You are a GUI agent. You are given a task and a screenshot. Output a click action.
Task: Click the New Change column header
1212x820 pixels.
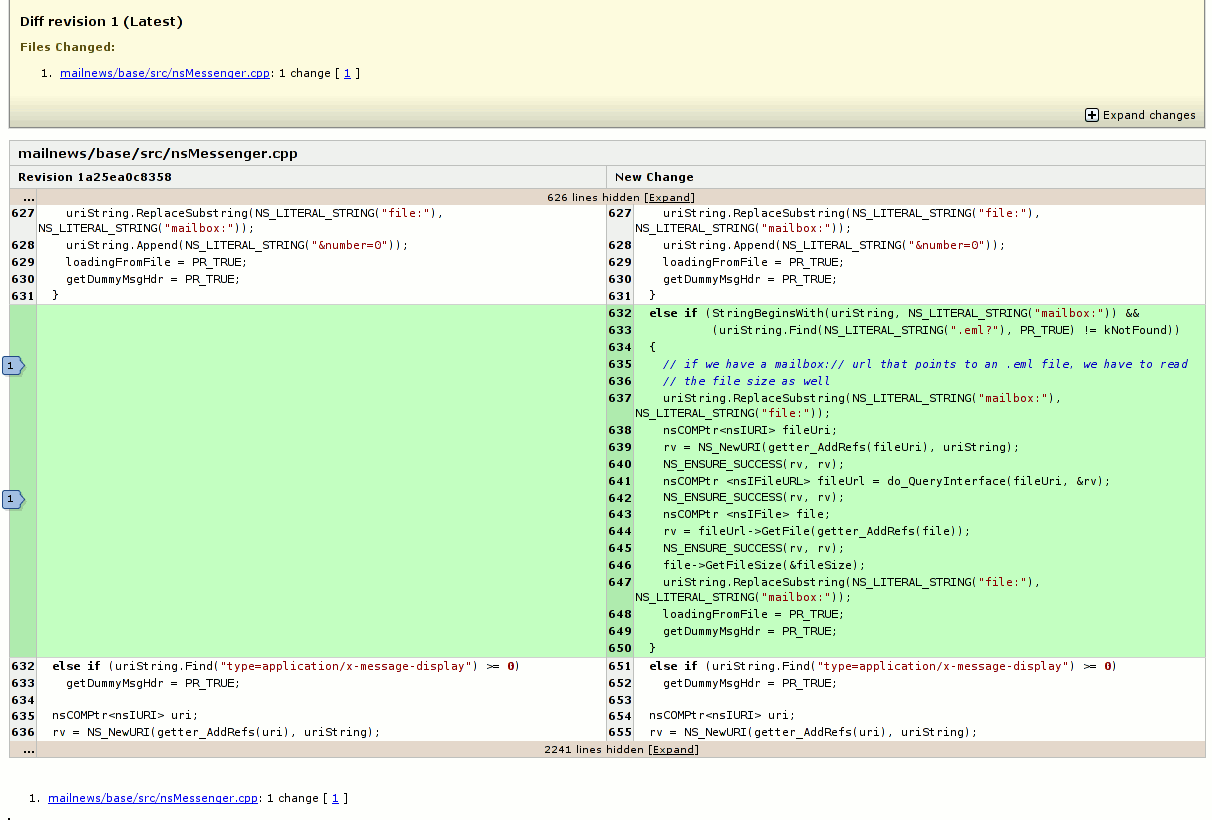click(x=654, y=177)
